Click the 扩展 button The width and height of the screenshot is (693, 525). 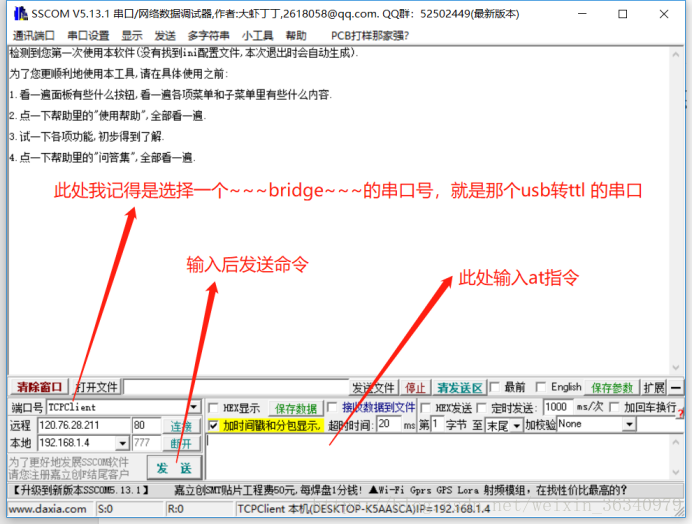tap(654, 388)
